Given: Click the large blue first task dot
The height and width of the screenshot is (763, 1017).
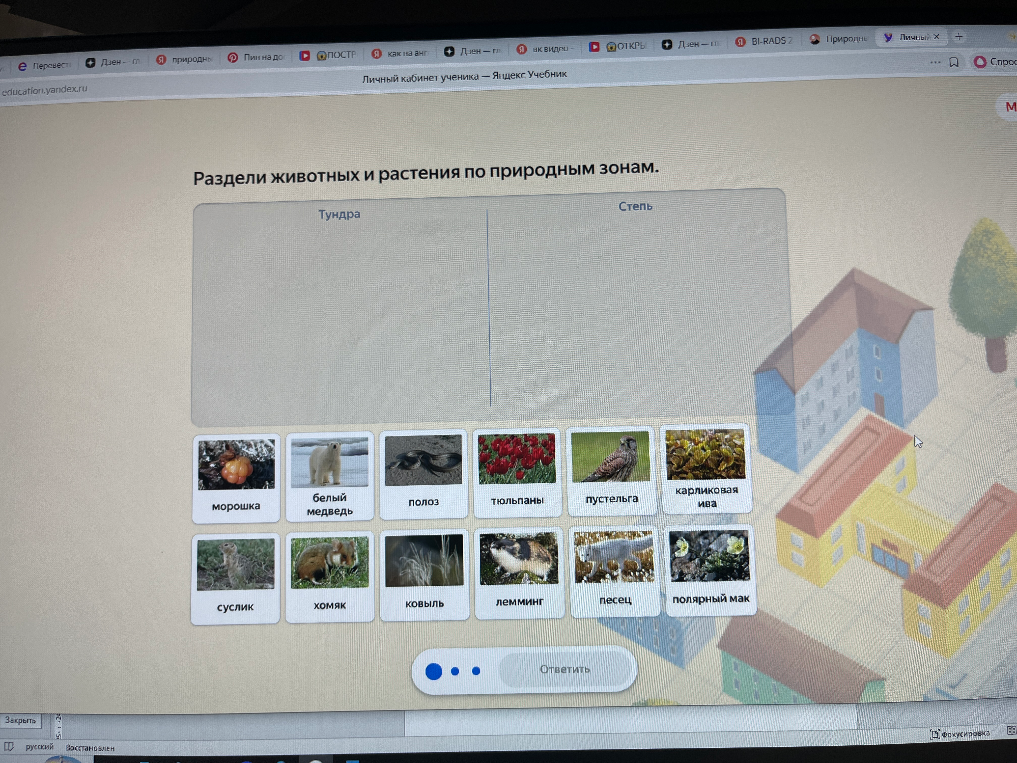Looking at the screenshot, I should pos(433,672).
